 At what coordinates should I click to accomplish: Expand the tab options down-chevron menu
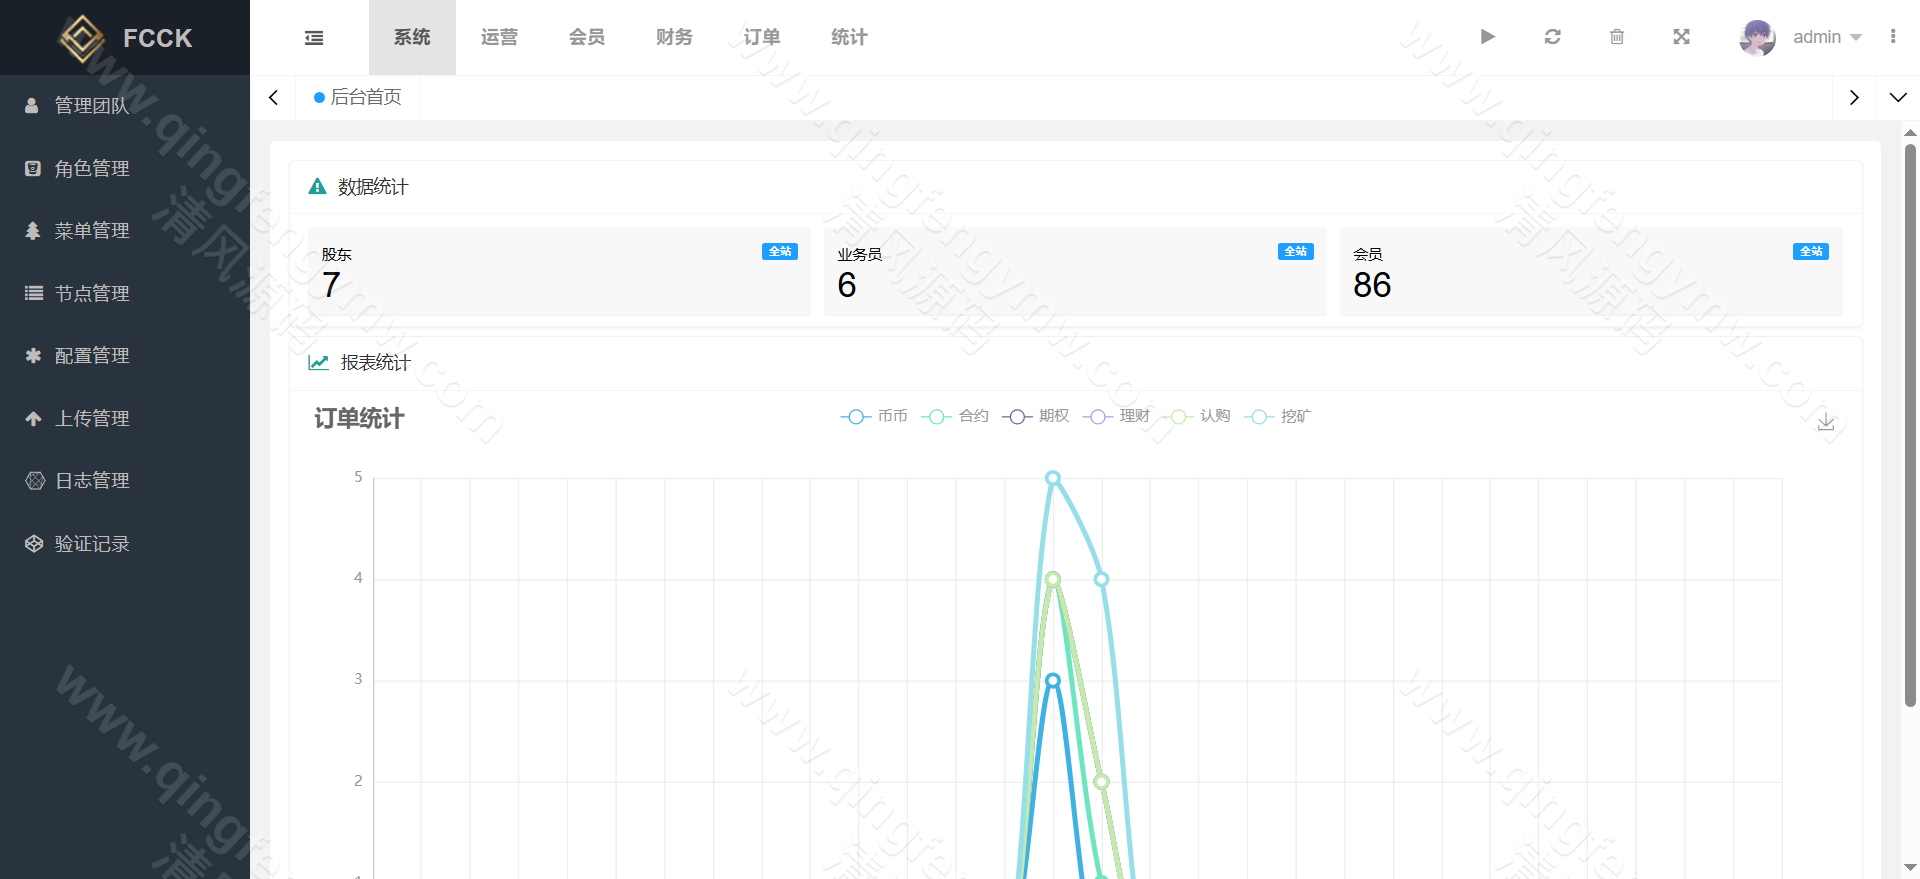(1897, 98)
